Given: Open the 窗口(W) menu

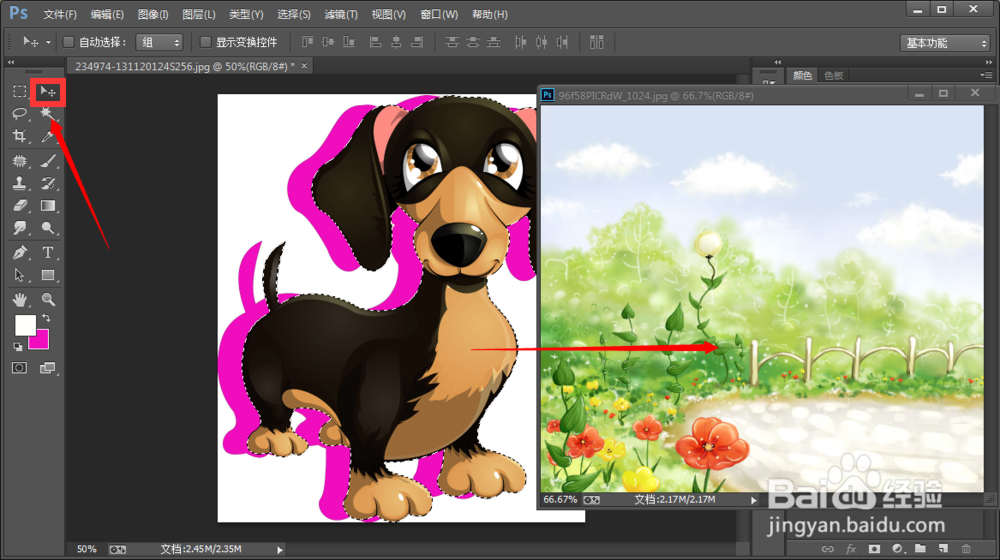Looking at the screenshot, I should click(439, 14).
